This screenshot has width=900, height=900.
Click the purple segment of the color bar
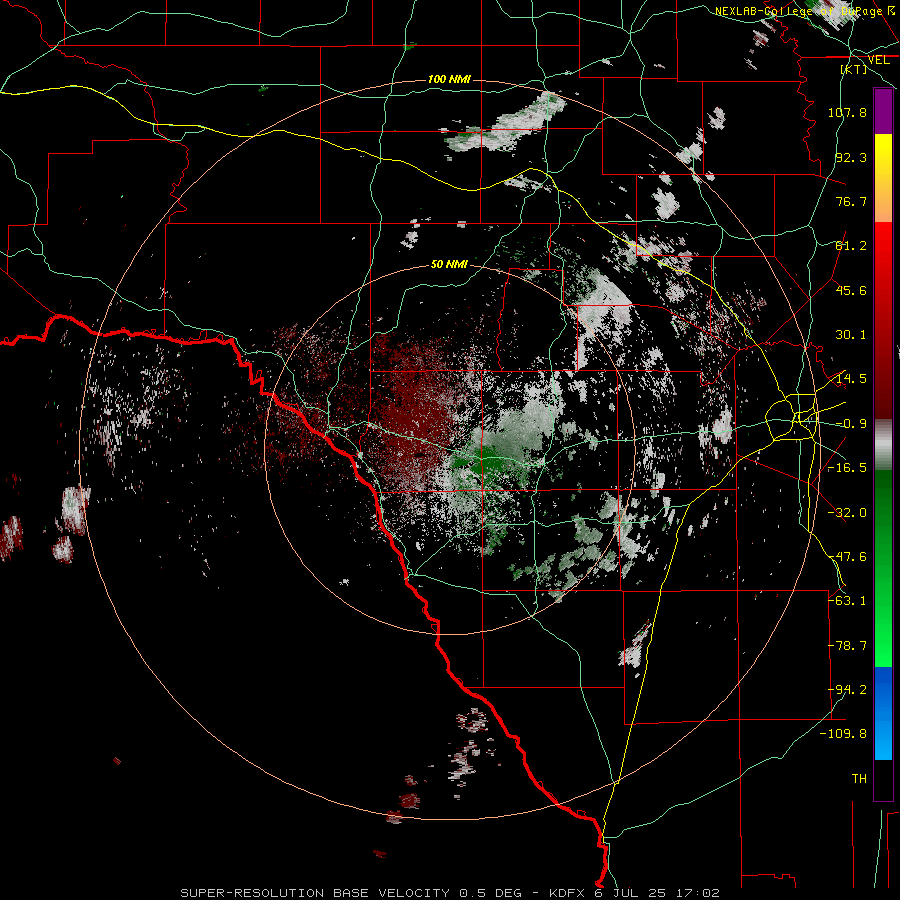883,111
